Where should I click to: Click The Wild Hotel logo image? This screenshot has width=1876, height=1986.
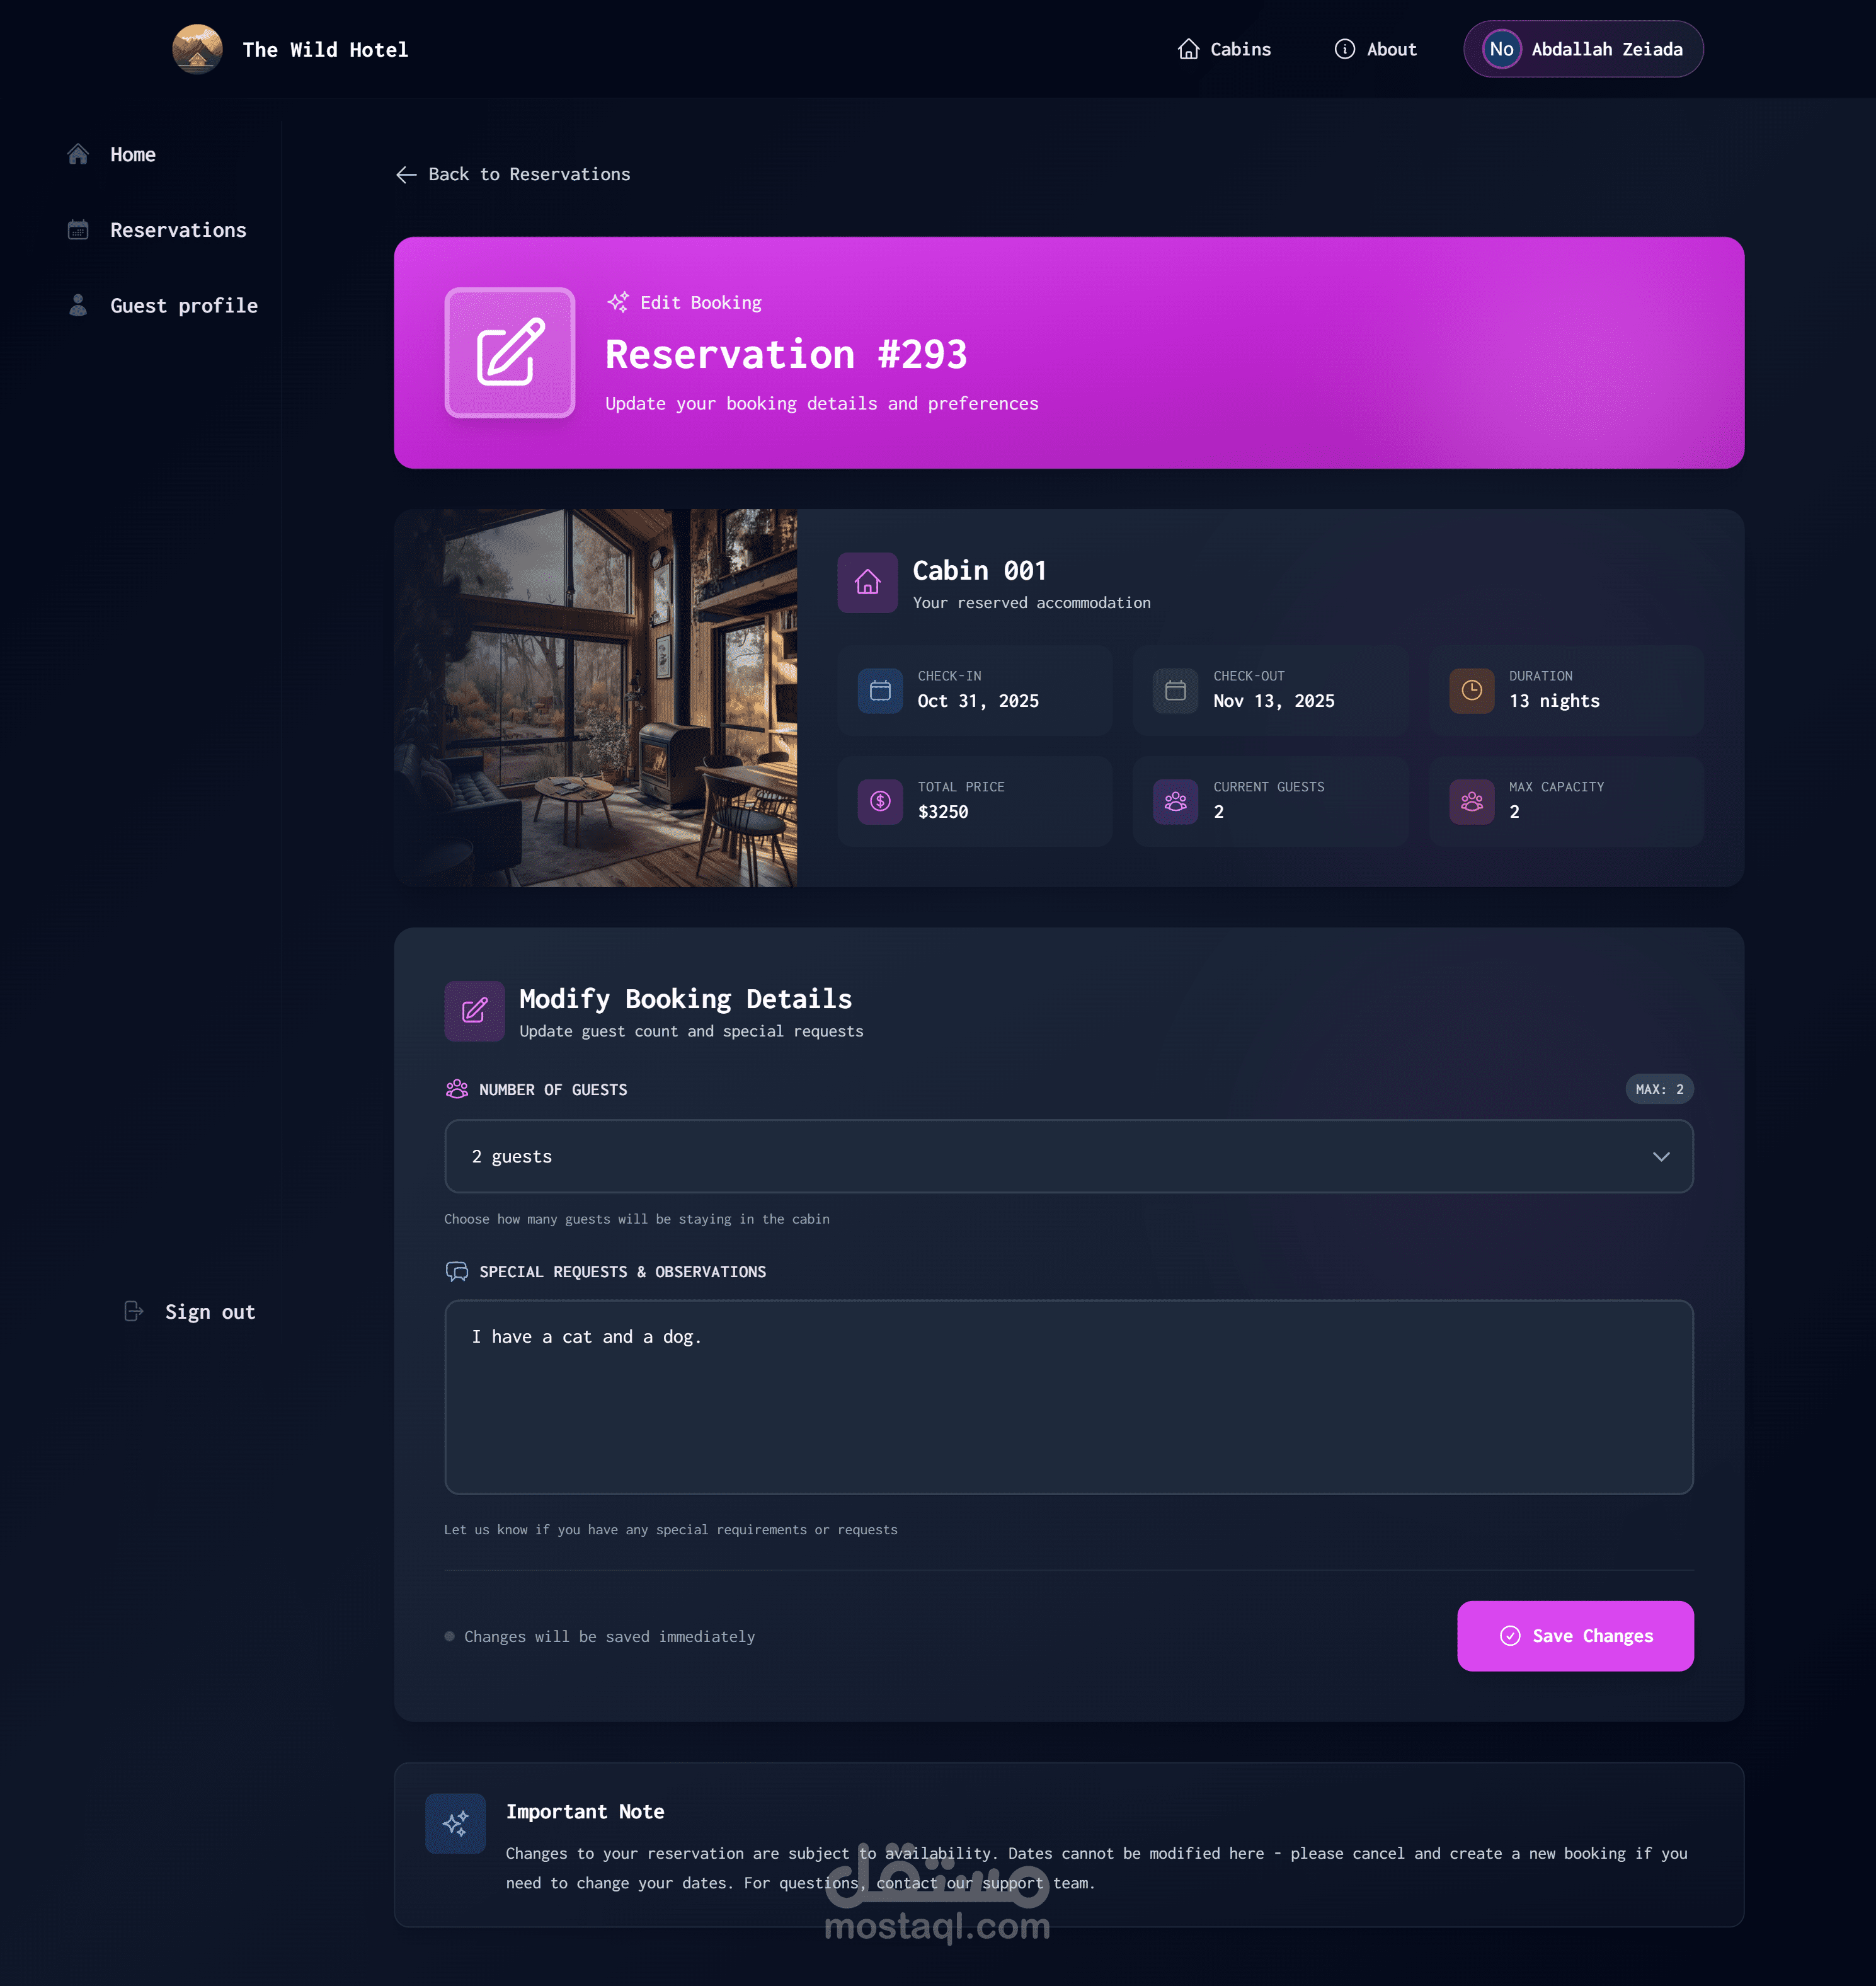(x=197, y=49)
